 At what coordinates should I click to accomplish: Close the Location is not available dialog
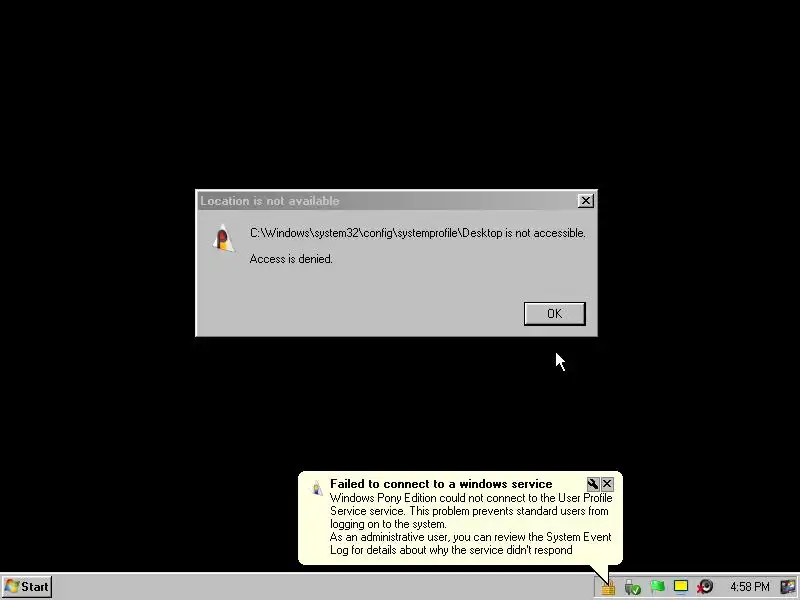tap(586, 201)
